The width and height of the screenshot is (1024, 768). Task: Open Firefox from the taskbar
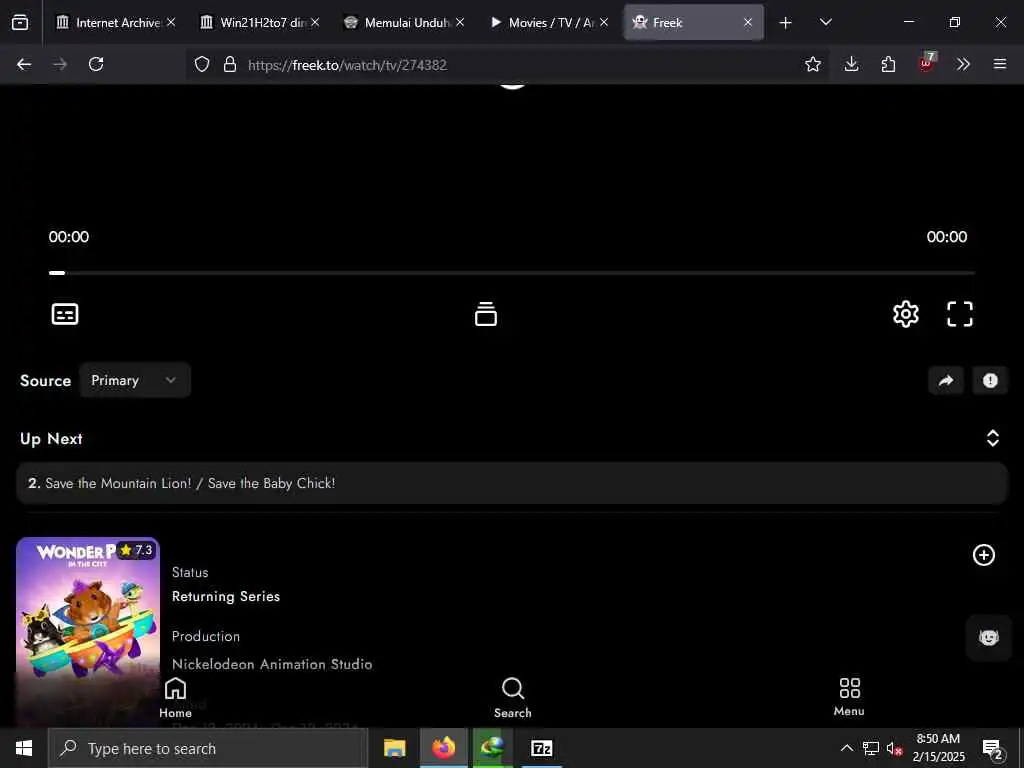point(443,748)
